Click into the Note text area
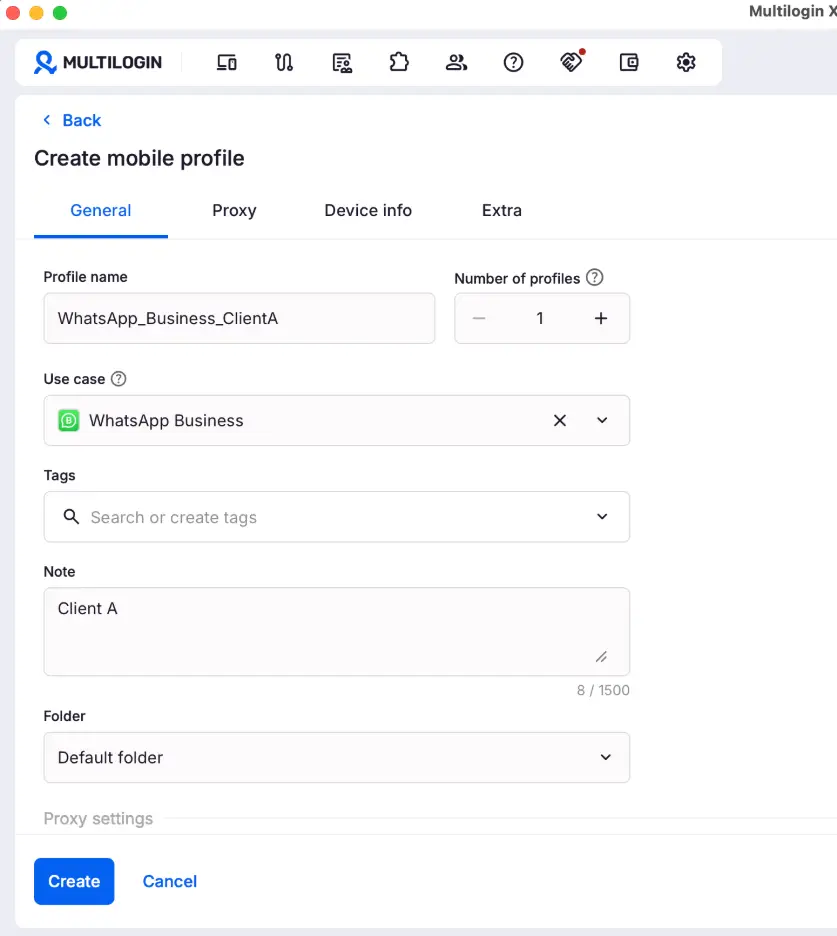This screenshot has height=936, width=837. point(337,632)
